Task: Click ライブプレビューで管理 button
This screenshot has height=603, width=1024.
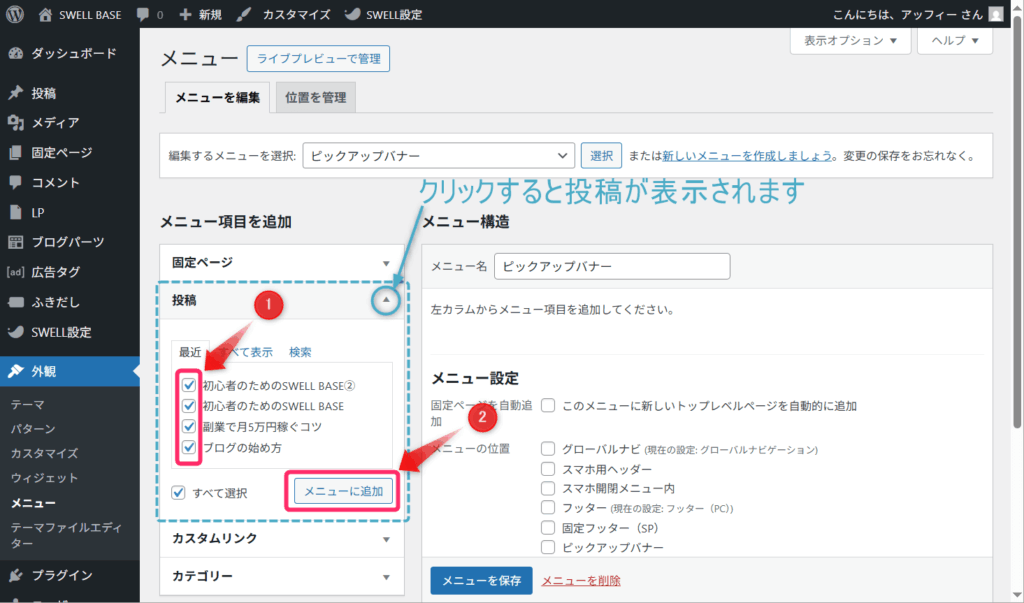Action: (318, 58)
